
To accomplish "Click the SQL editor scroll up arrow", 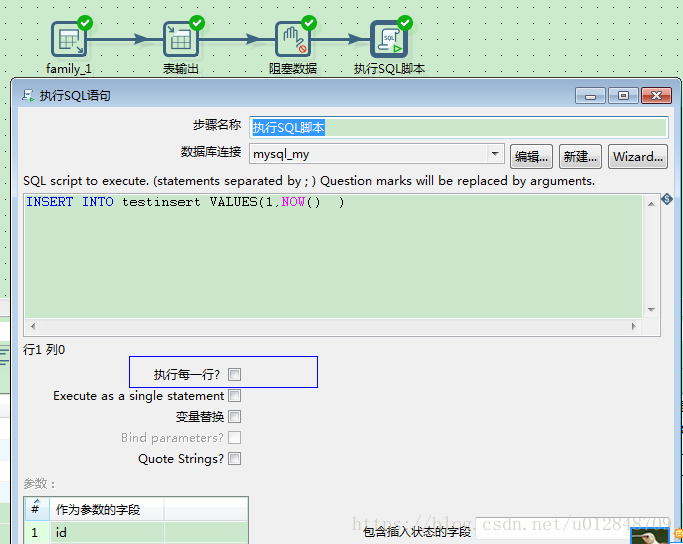I will (651, 203).
